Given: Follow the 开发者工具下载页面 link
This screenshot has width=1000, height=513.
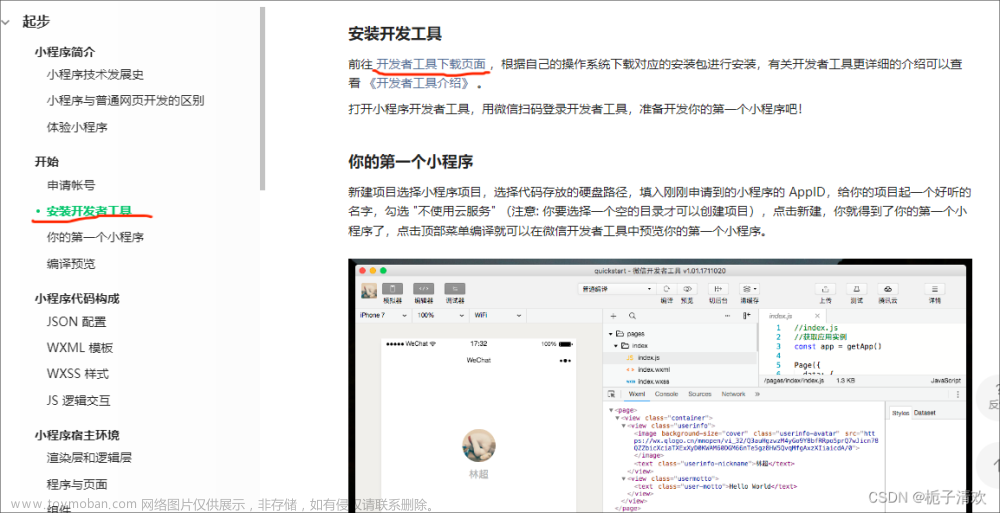Looking at the screenshot, I should tap(431, 64).
